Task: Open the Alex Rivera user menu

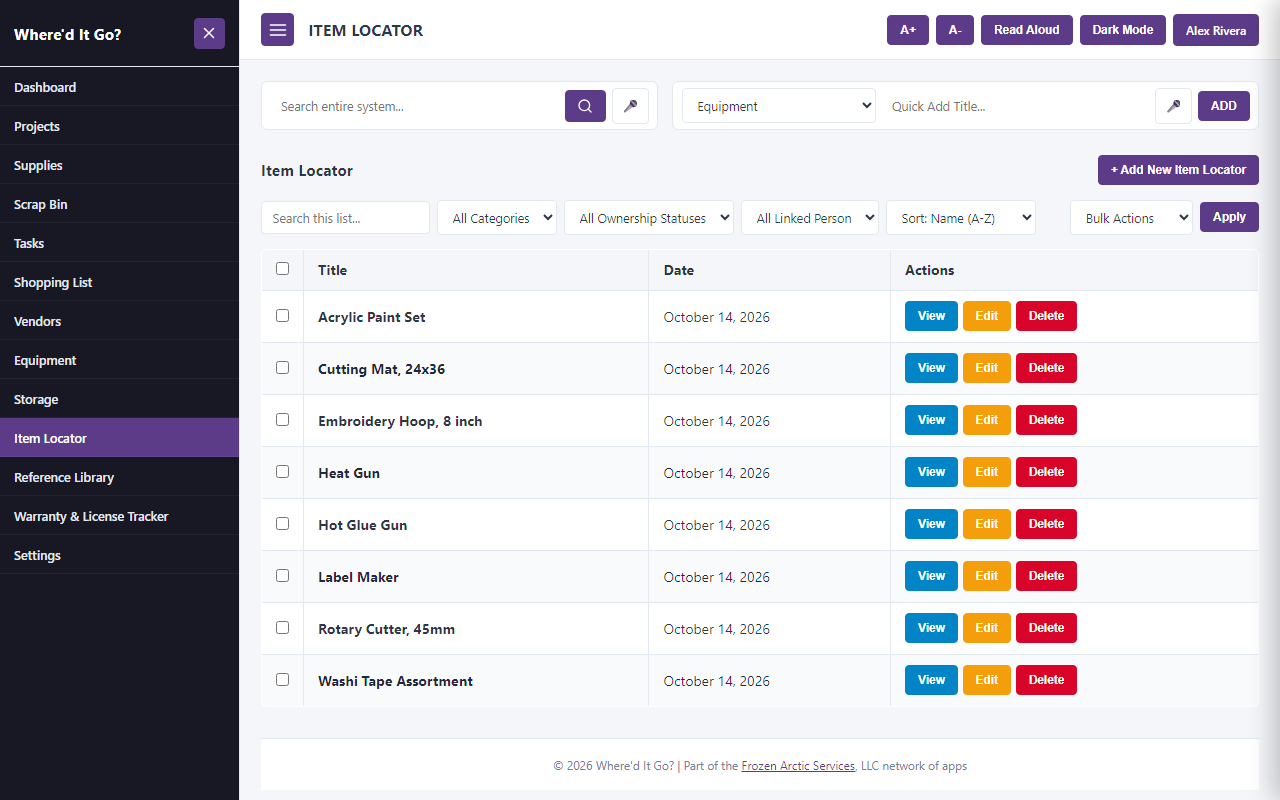Action: click(x=1216, y=30)
